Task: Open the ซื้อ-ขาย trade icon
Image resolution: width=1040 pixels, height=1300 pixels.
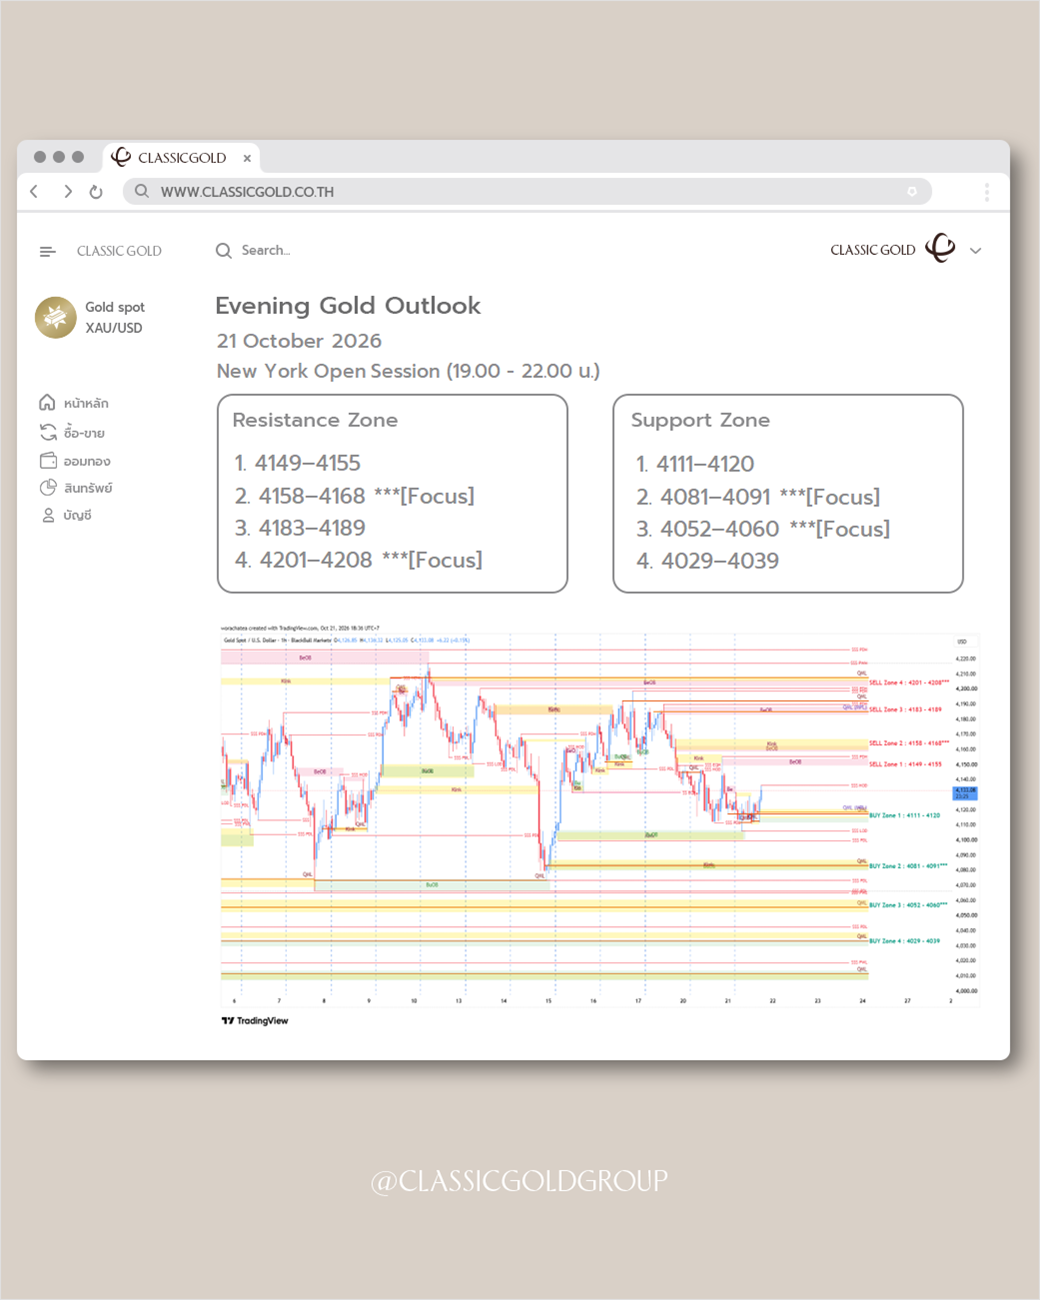Action: [x=48, y=432]
